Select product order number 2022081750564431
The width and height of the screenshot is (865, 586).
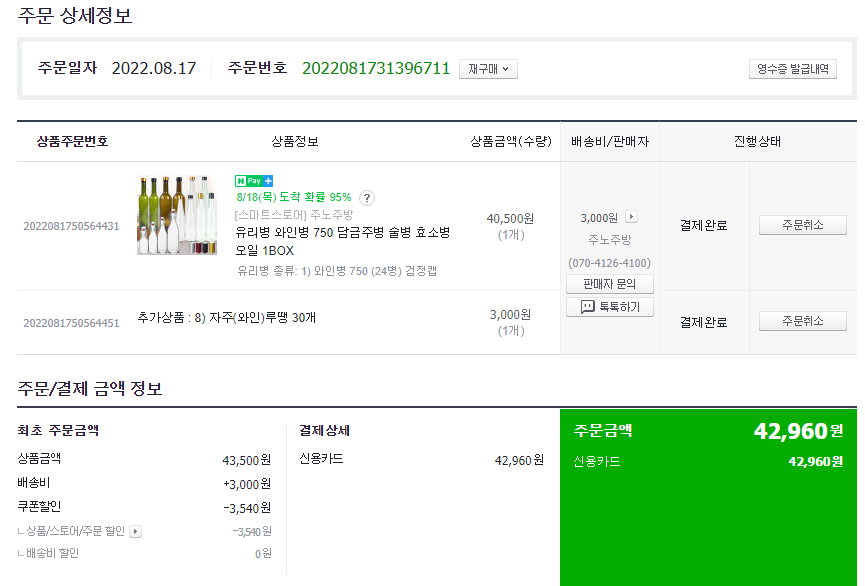coord(71,226)
